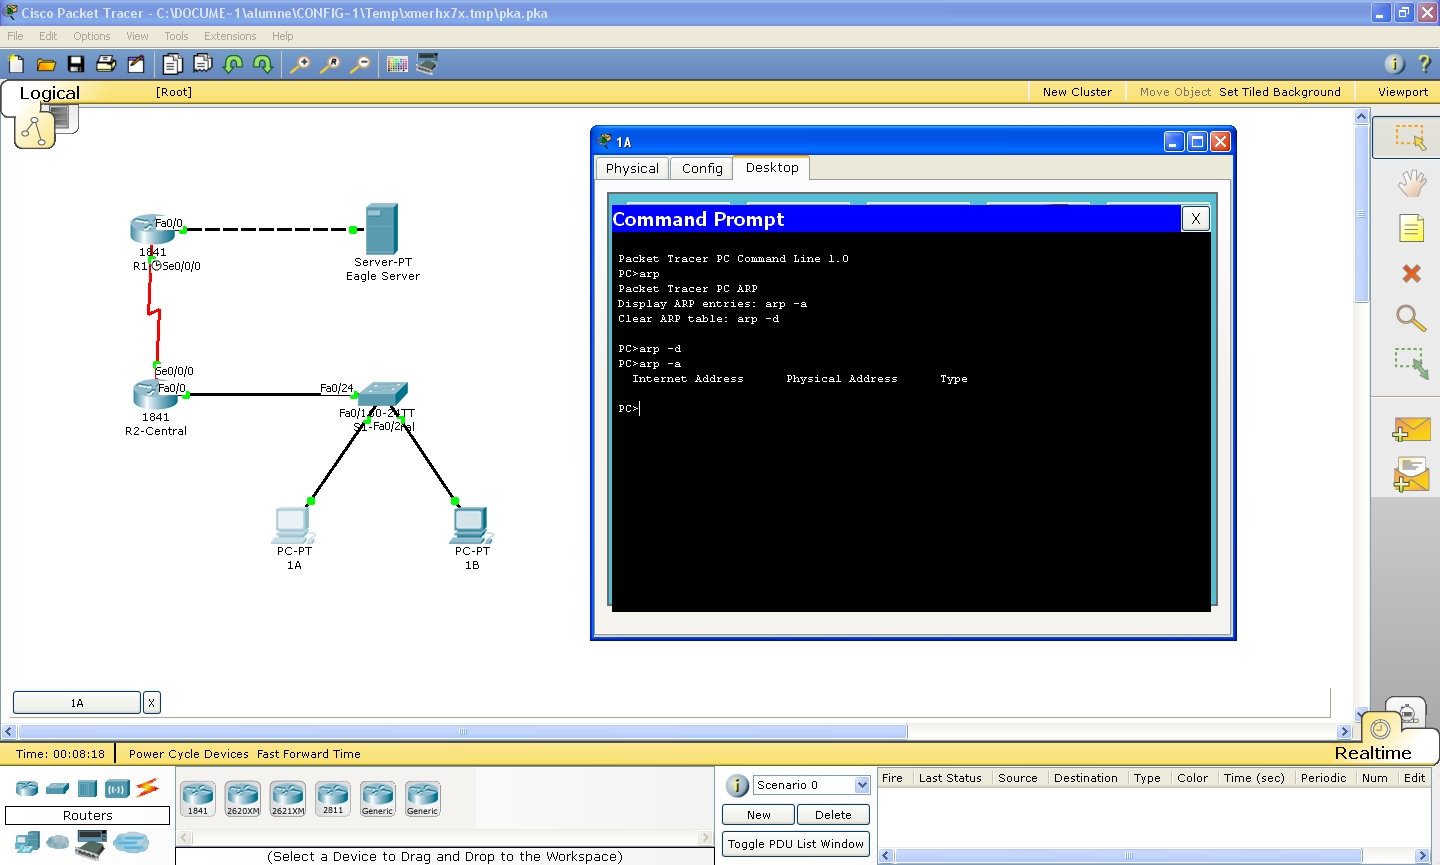Select the Switches device category

[57, 788]
